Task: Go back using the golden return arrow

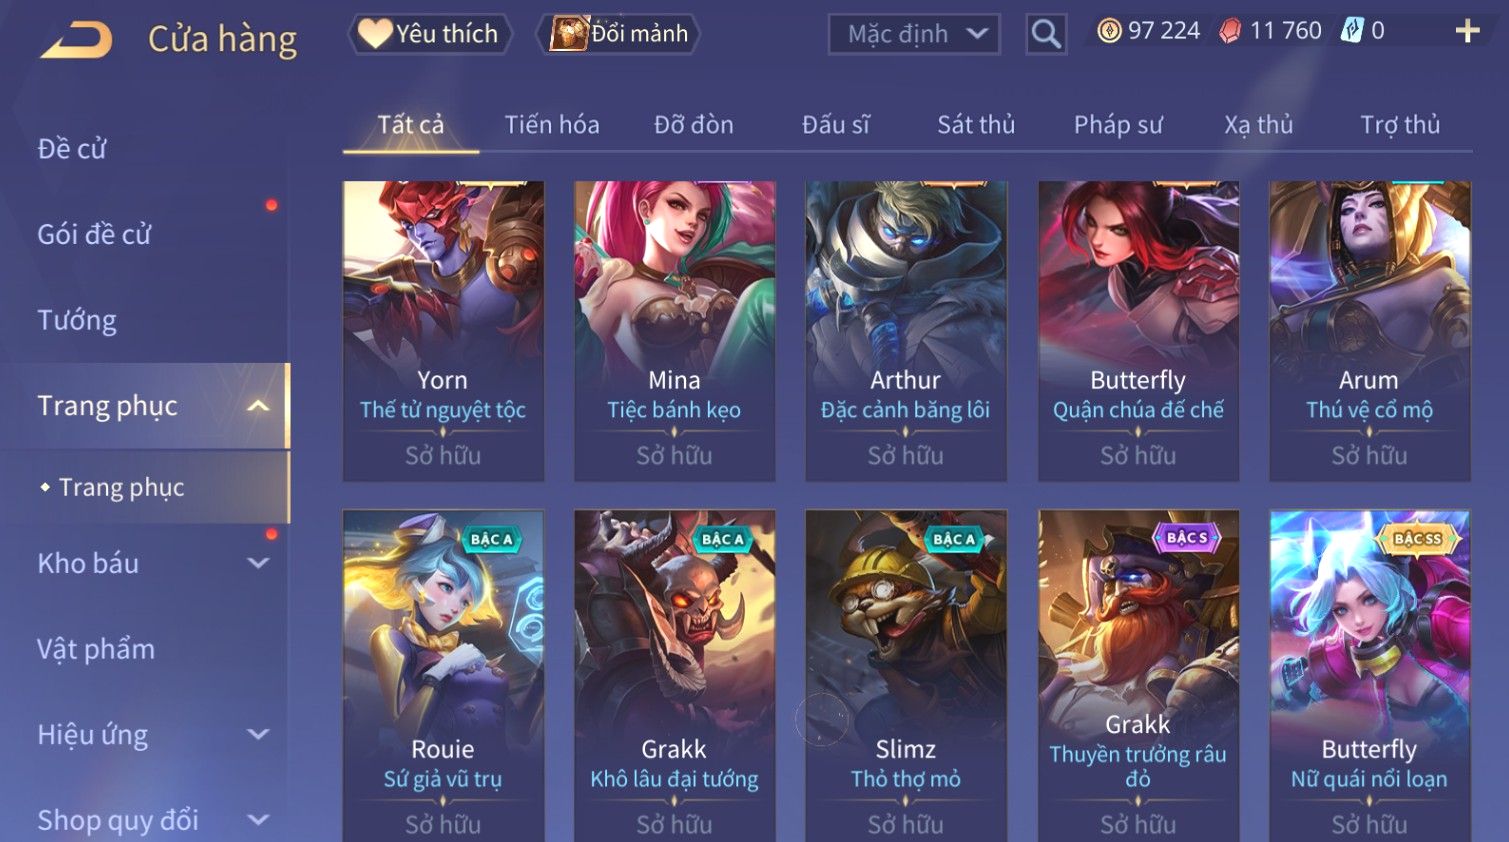Action: 76,39
